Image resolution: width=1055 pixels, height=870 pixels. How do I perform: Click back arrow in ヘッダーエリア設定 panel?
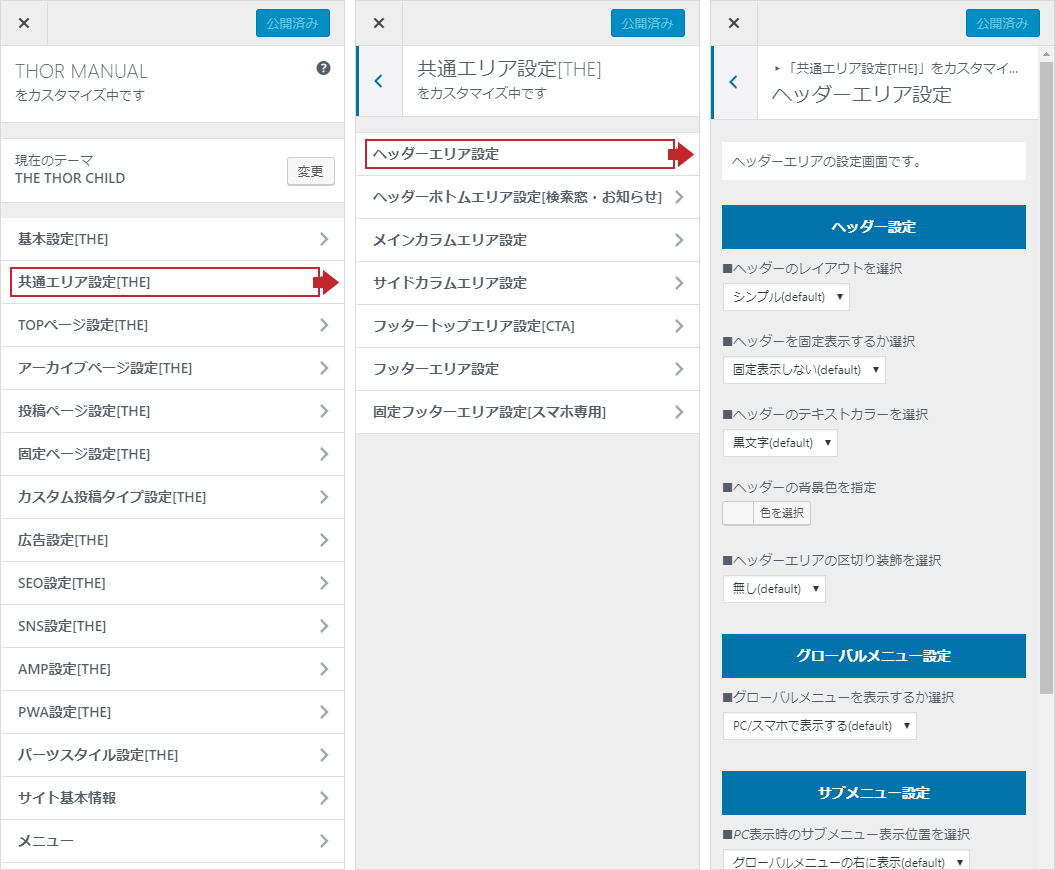(733, 82)
